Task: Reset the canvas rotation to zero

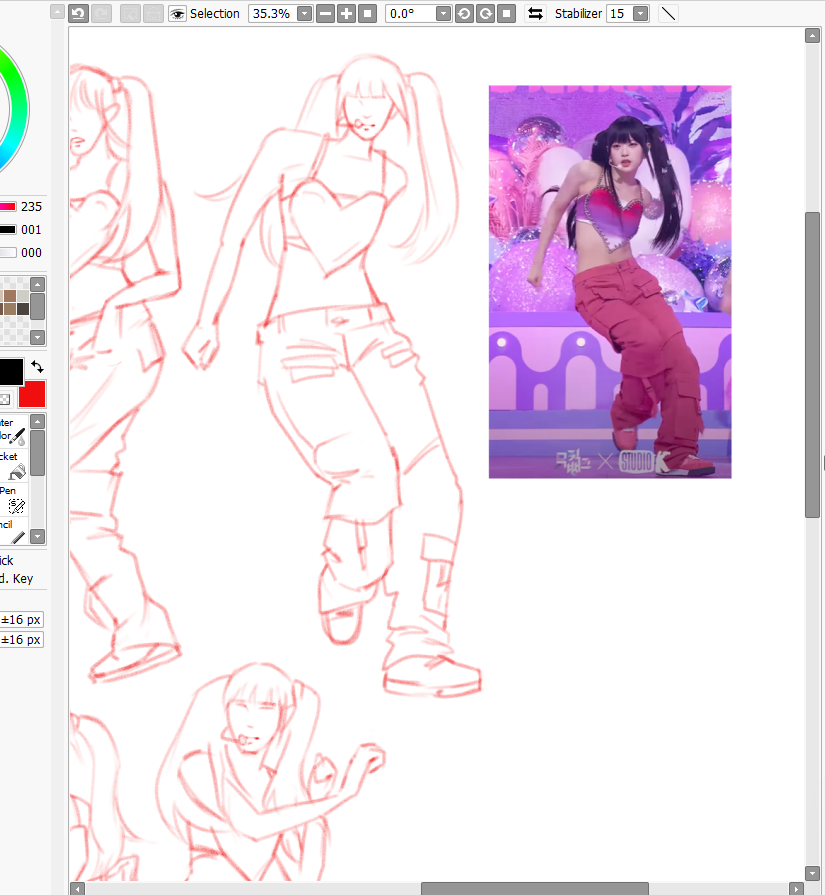Action: 508,13
